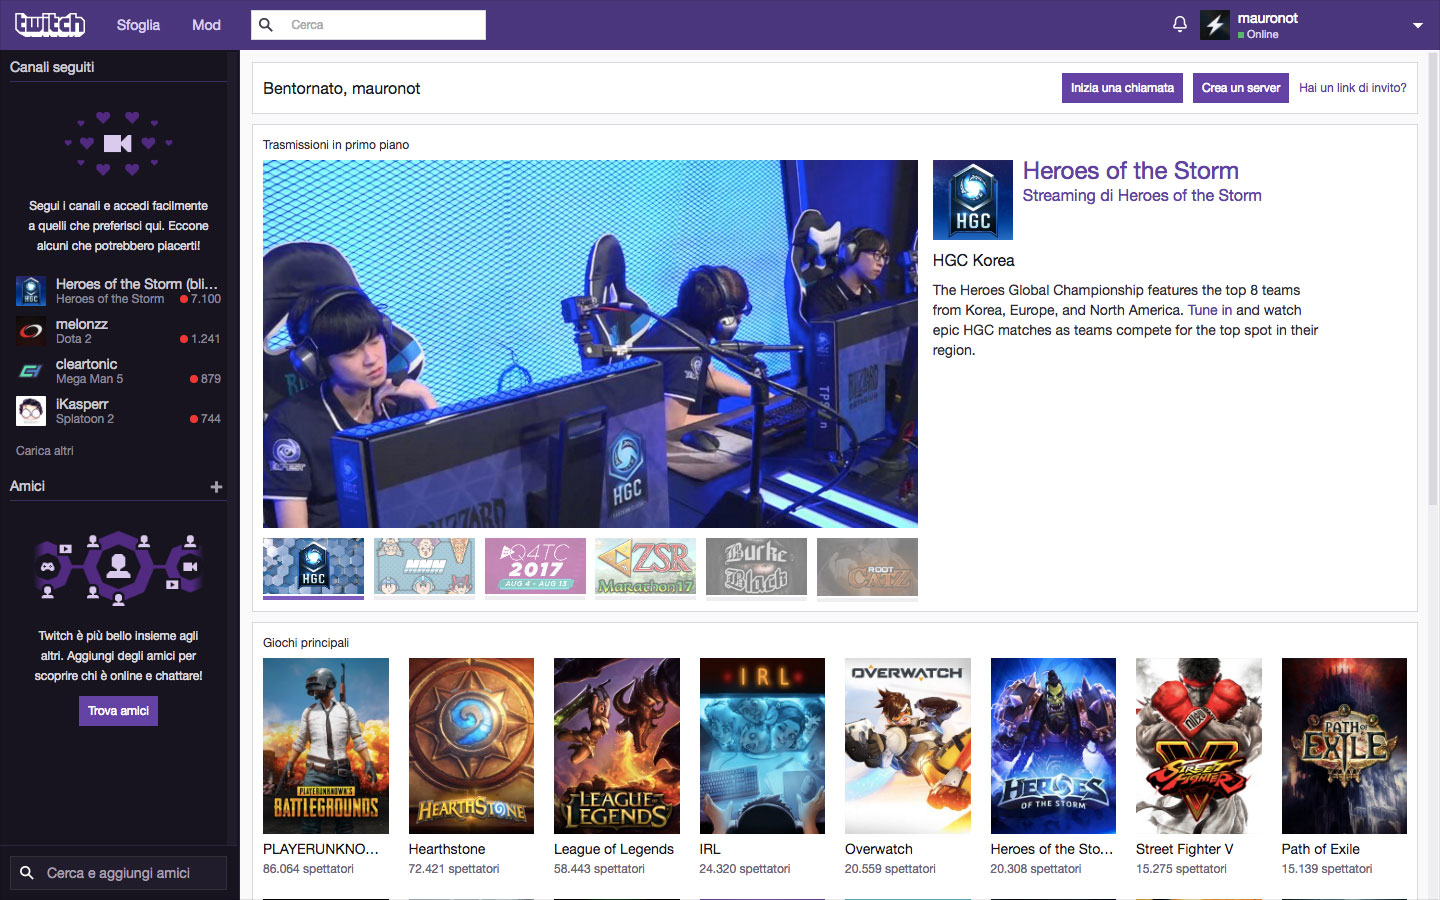Click the 'Heroes of the Storm (bl...' channel name
Image resolution: width=1440 pixels, height=900 pixels.
(x=137, y=284)
